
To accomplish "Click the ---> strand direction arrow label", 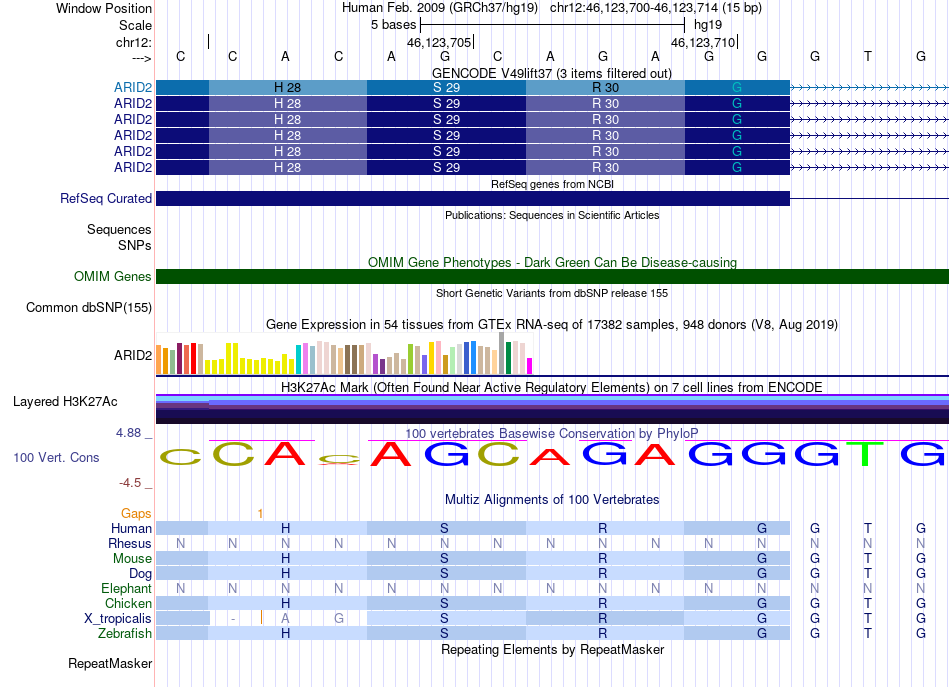I will point(142,58).
